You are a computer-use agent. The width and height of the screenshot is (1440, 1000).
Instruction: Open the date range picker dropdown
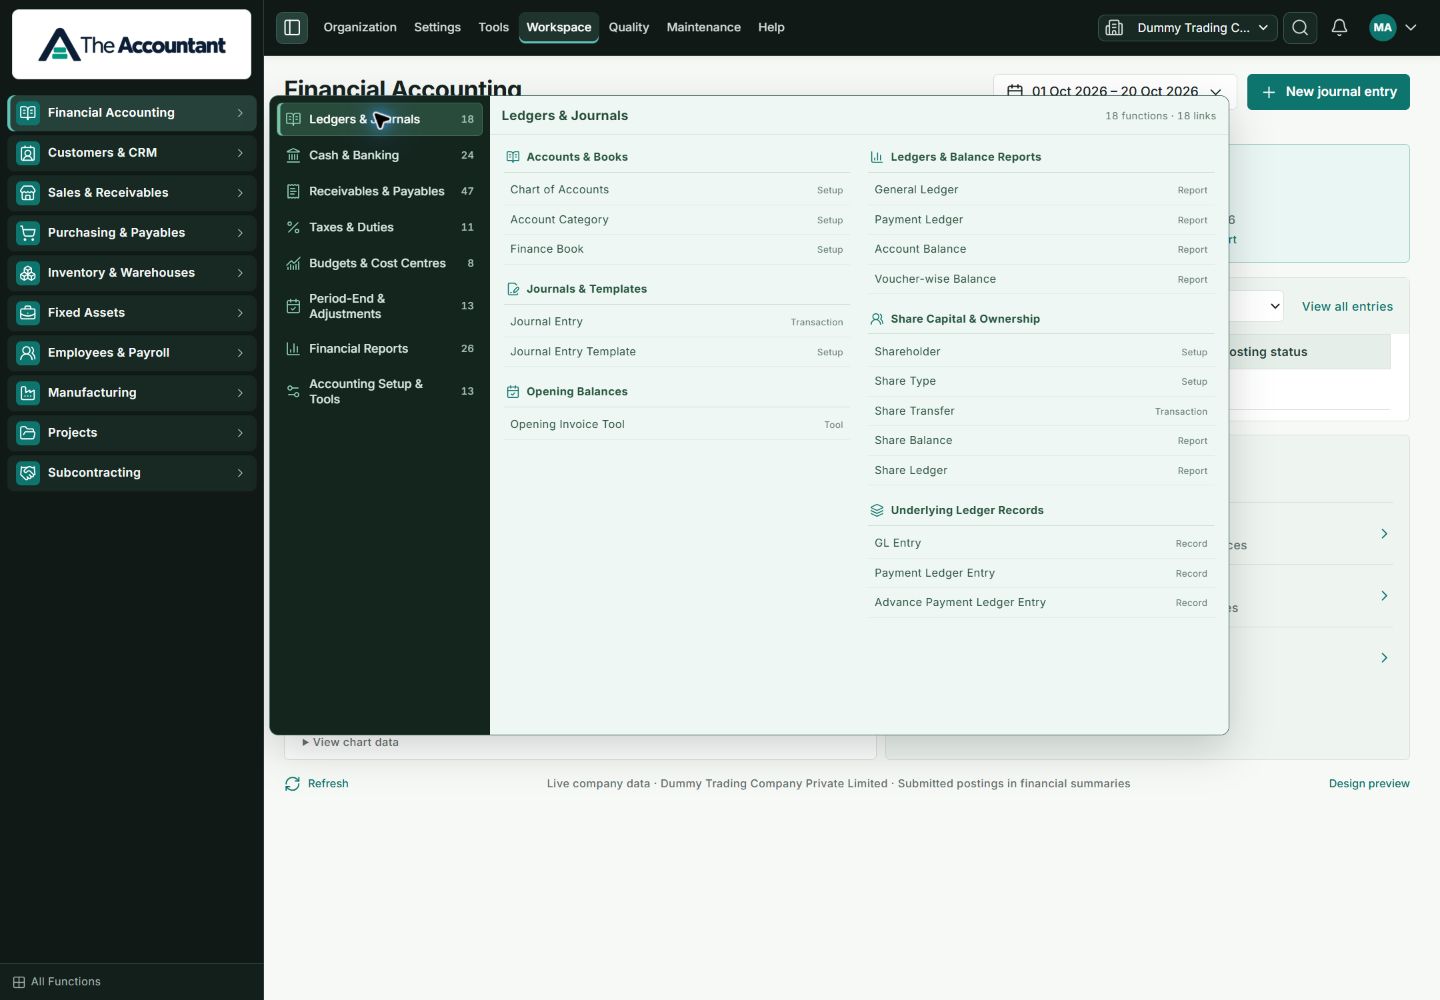click(x=1115, y=91)
